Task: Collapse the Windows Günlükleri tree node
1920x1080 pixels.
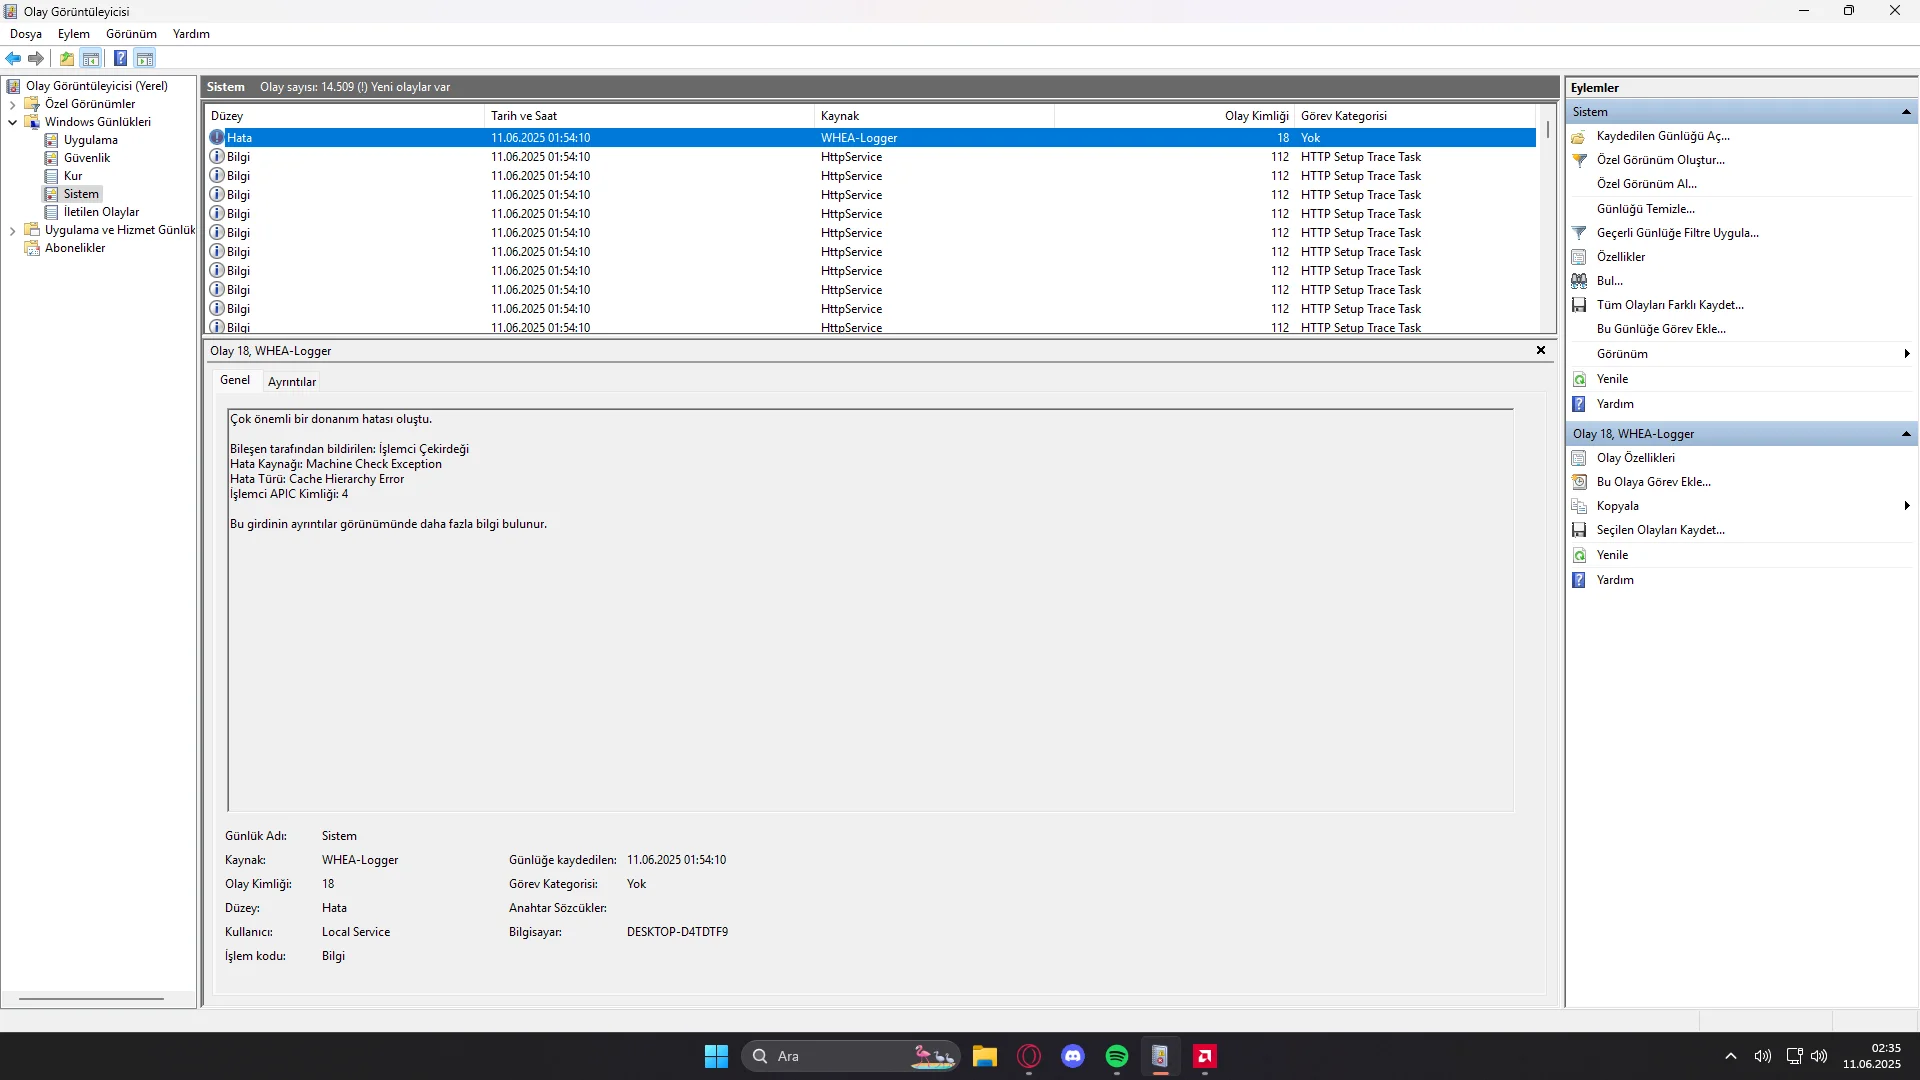Action: 12,122
